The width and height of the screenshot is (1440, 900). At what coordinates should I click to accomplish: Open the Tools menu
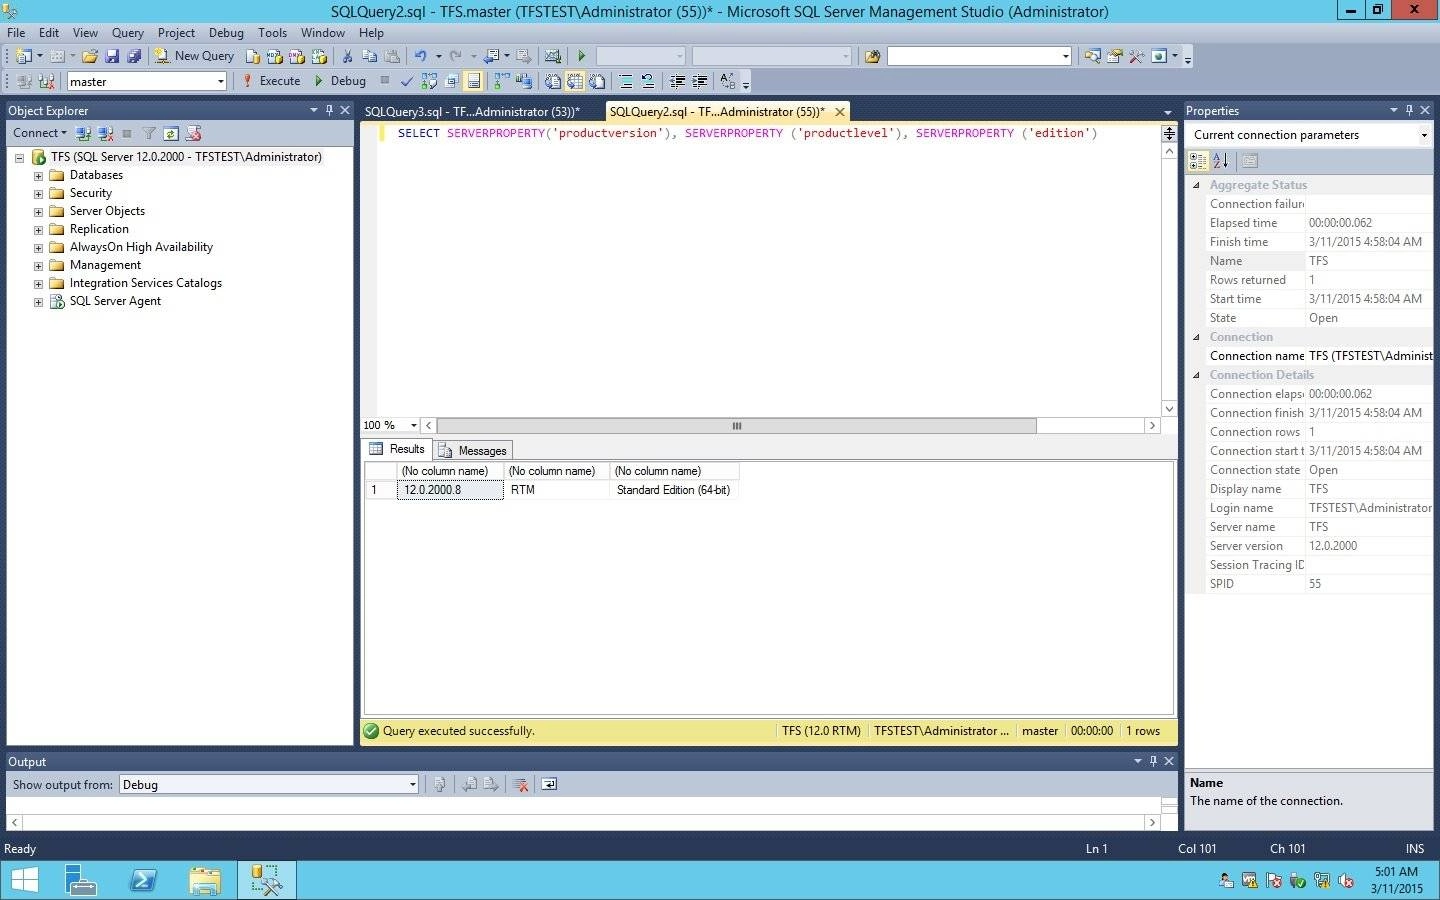pyautogui.click(x=272, y=32)
